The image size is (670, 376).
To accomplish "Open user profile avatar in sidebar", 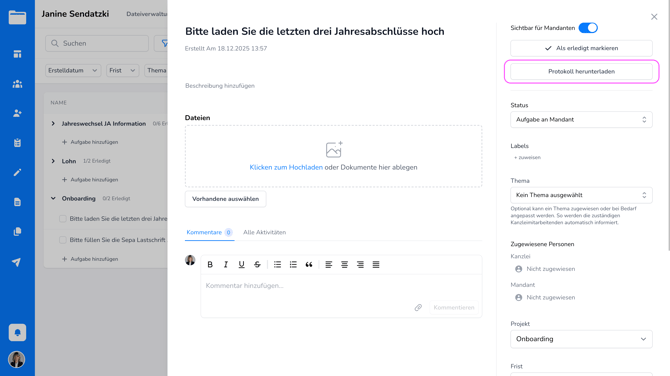I will [17, 359].
